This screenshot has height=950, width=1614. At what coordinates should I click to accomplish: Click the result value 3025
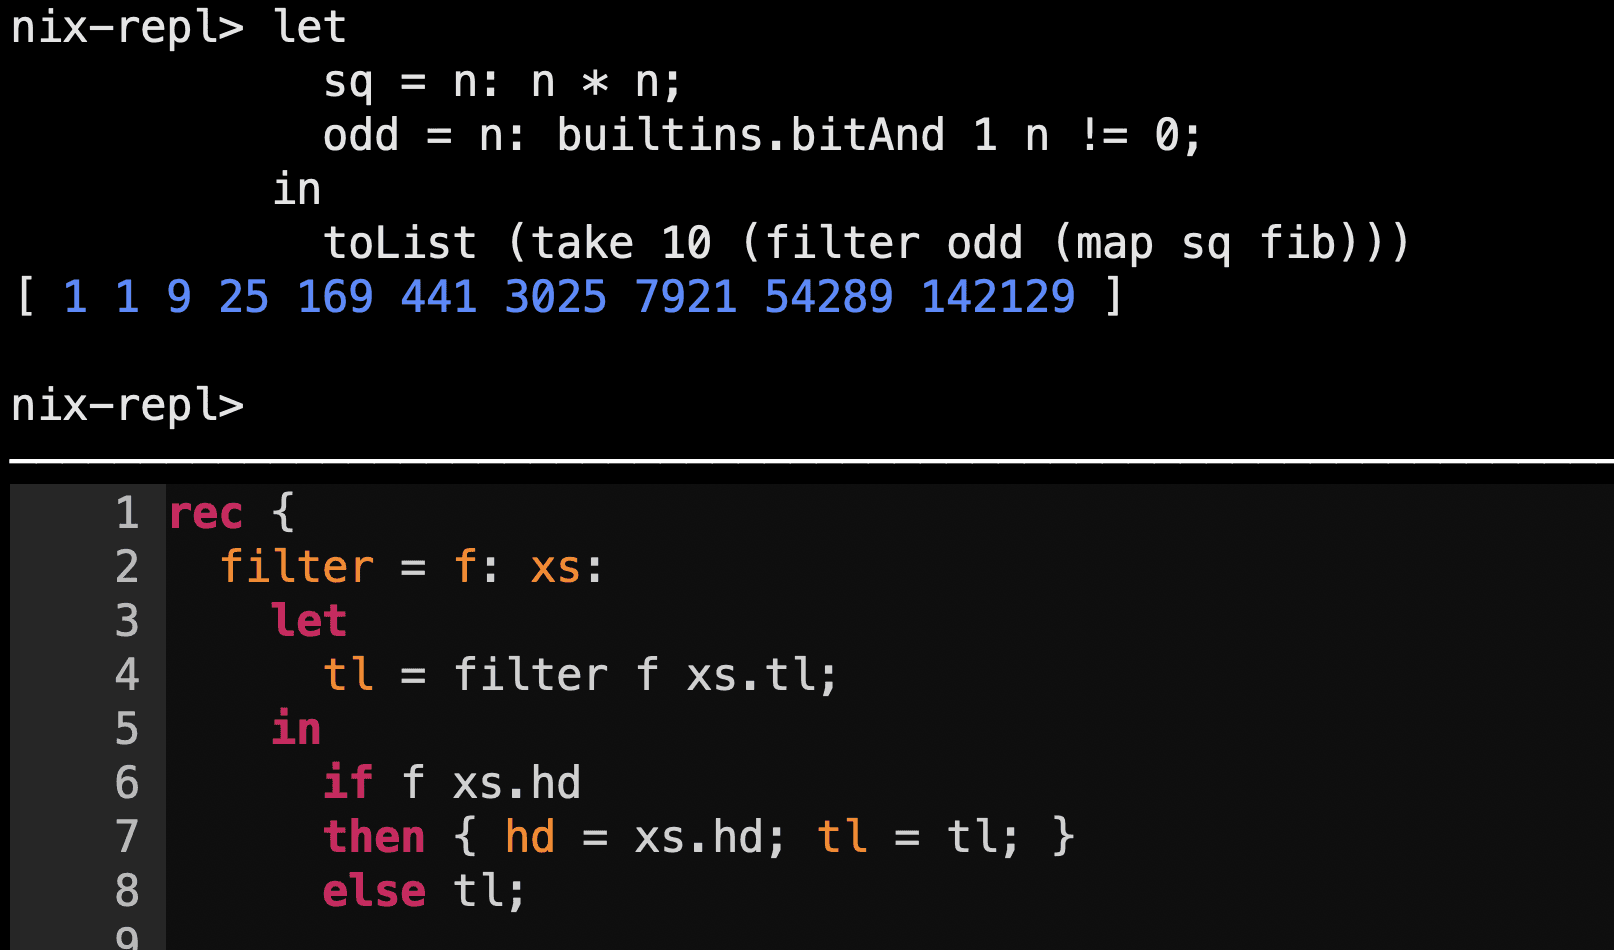coord(556,297)
